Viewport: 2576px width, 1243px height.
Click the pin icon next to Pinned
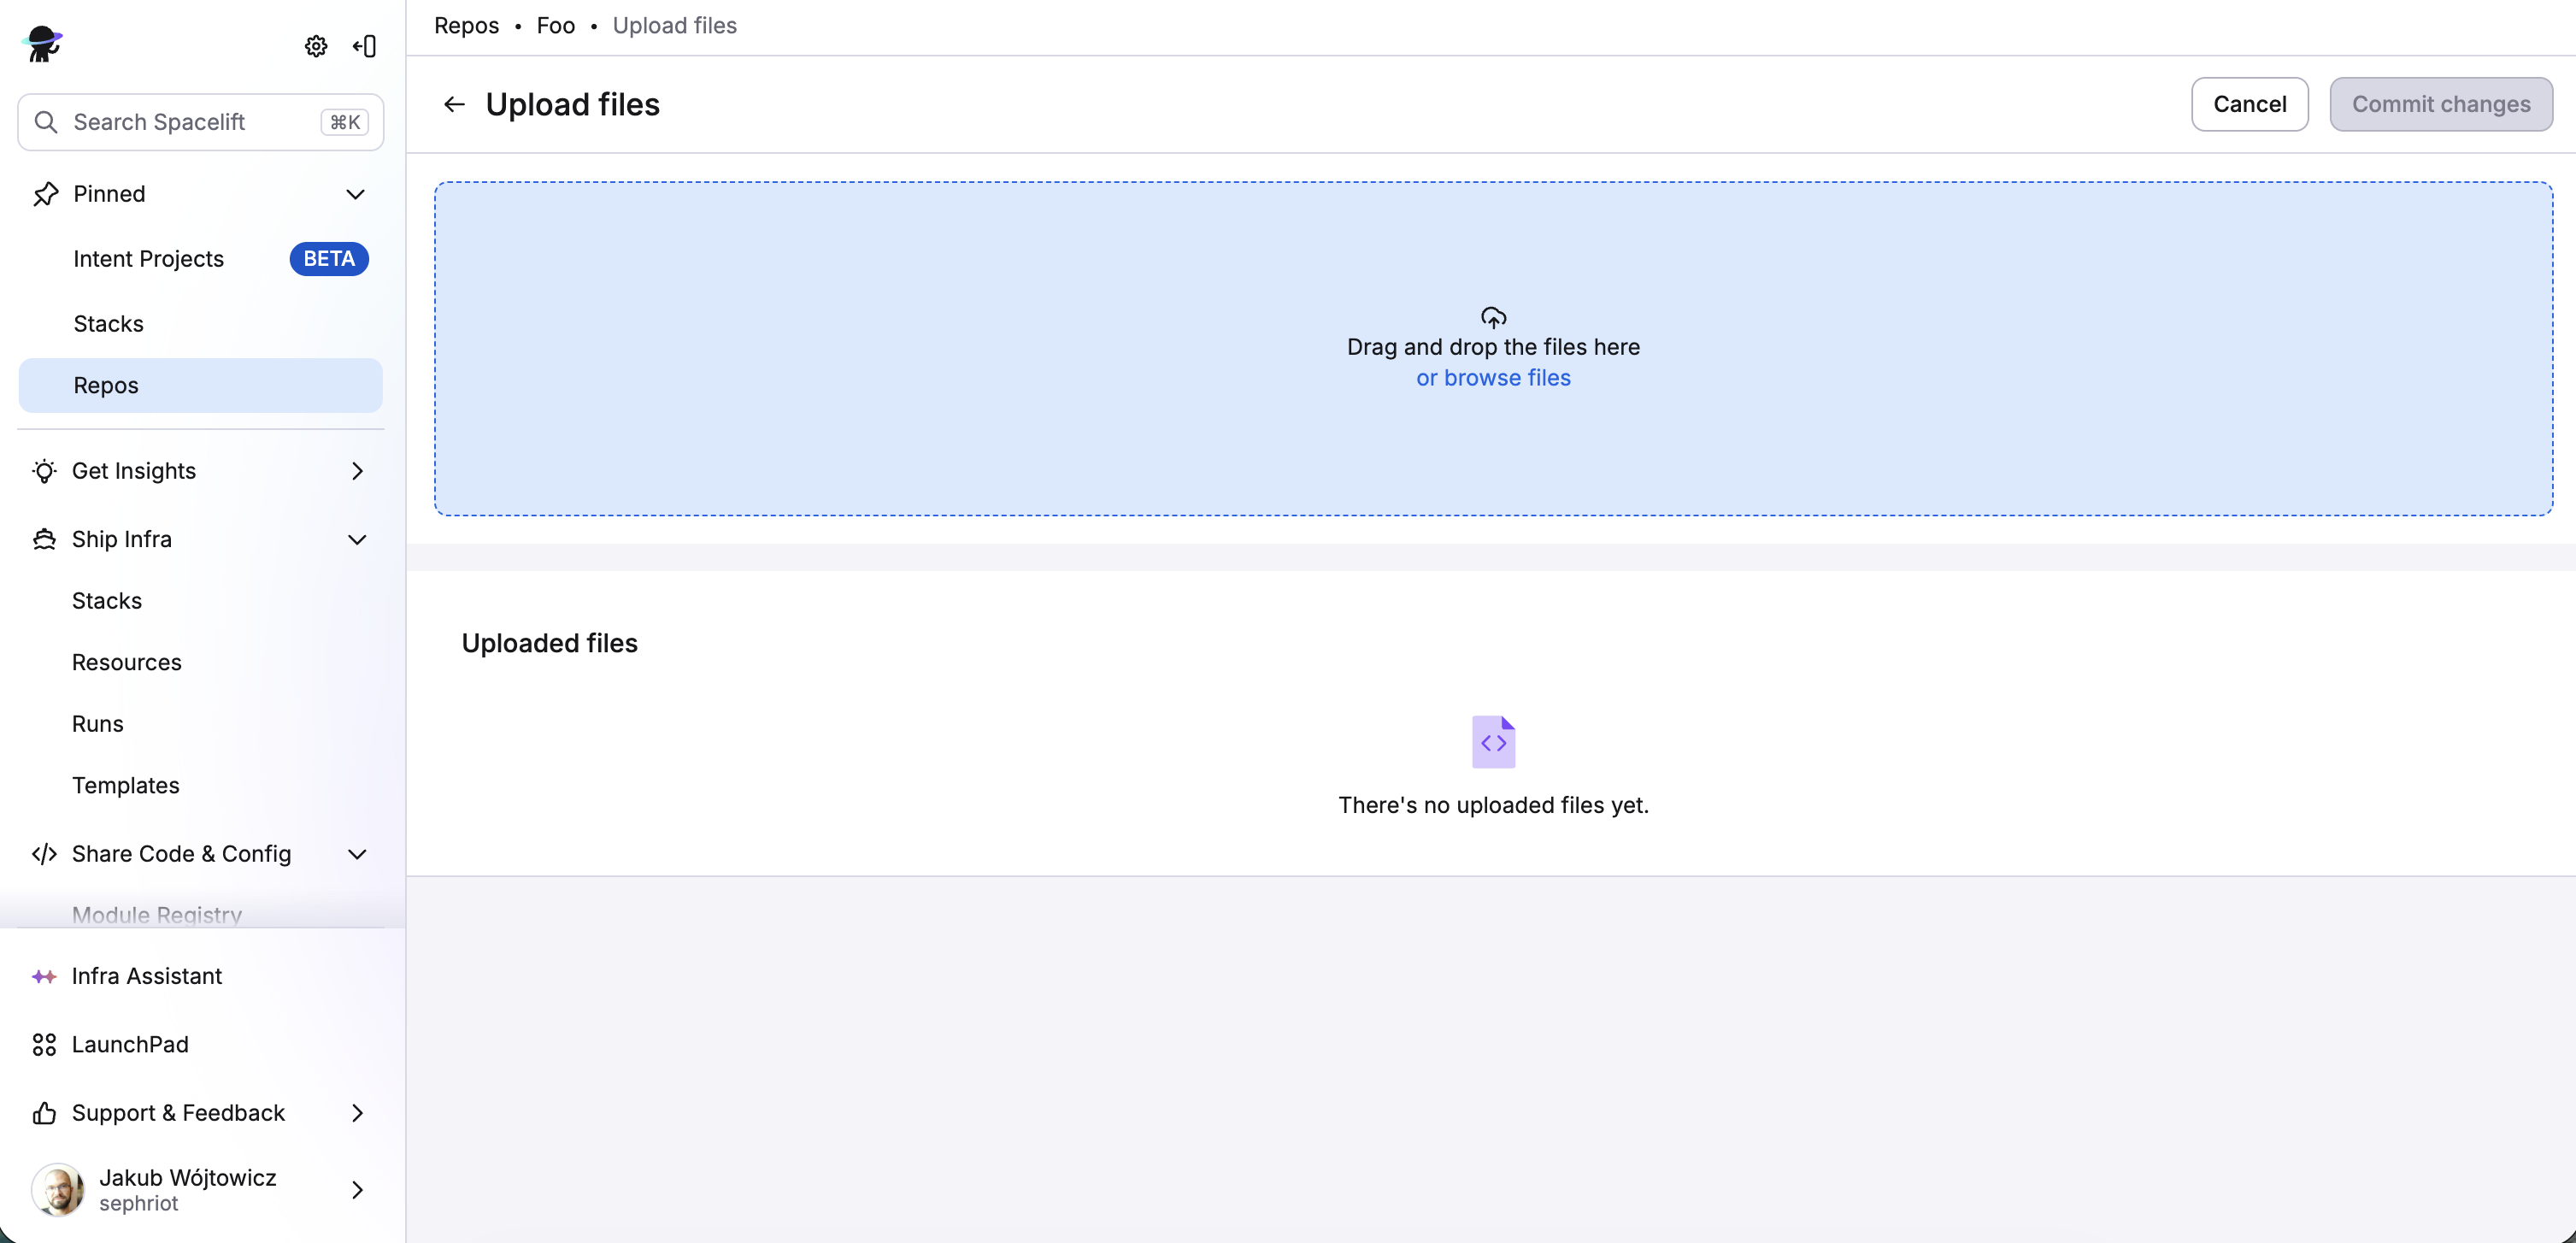[x=45, y=193]
